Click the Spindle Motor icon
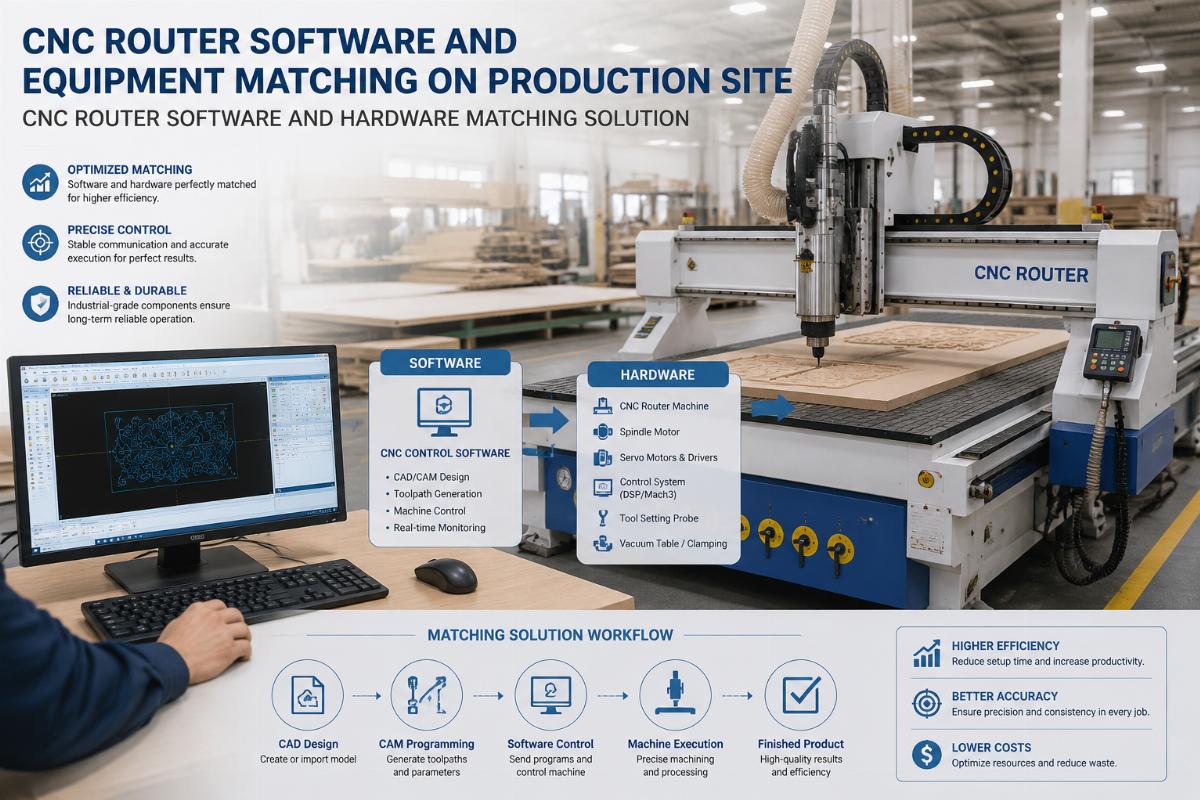The image size is (1200, 800). [x=601, y=432]
